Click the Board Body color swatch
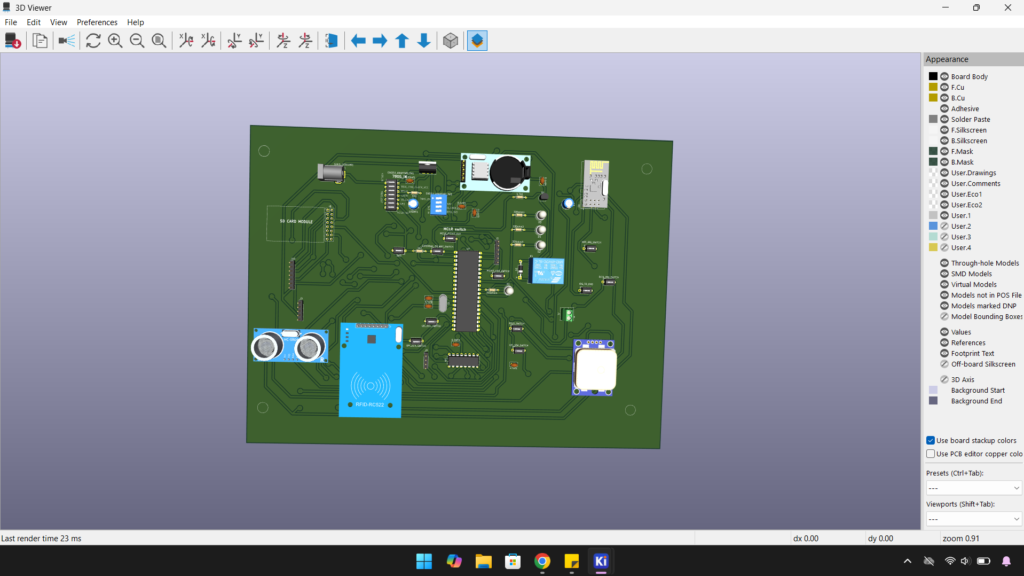Image resolution: width=1024 pixels, height=576 pixels. (933, 76)
